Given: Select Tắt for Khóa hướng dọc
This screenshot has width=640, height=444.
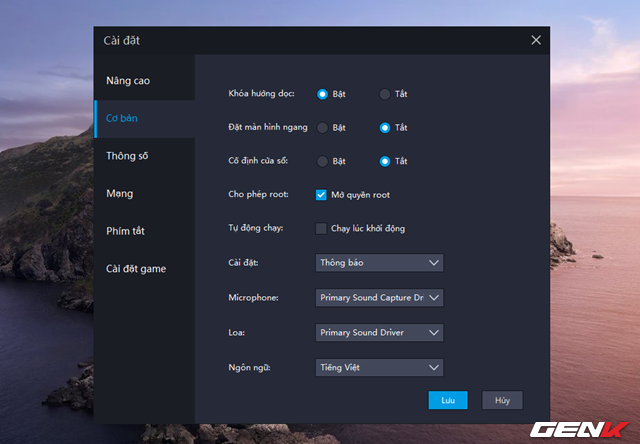Looking at the screenshot, I should click(x=384, y=94).
